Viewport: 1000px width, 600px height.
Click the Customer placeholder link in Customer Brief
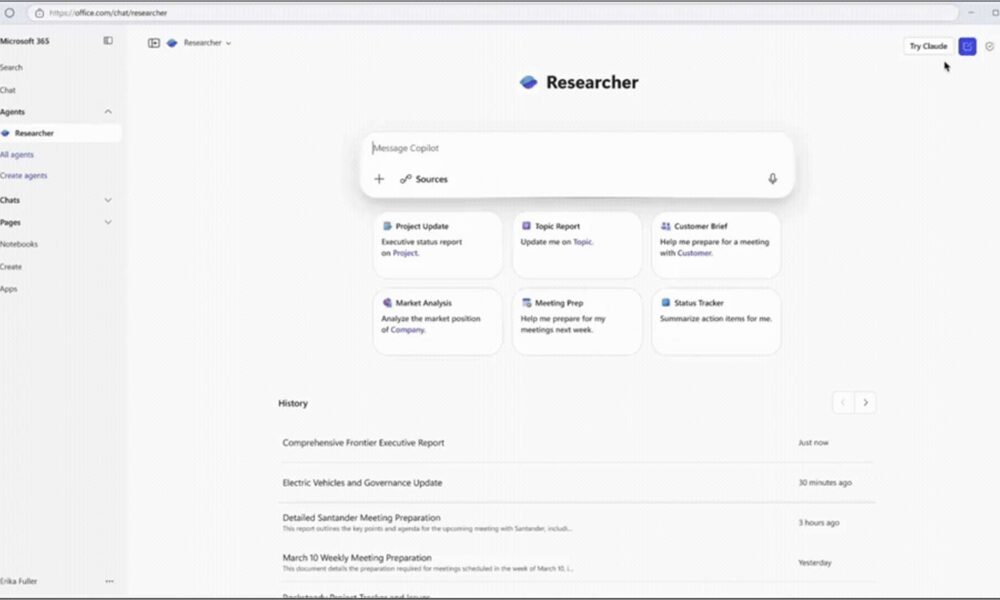pyautogui.click(x=694, y=253)
